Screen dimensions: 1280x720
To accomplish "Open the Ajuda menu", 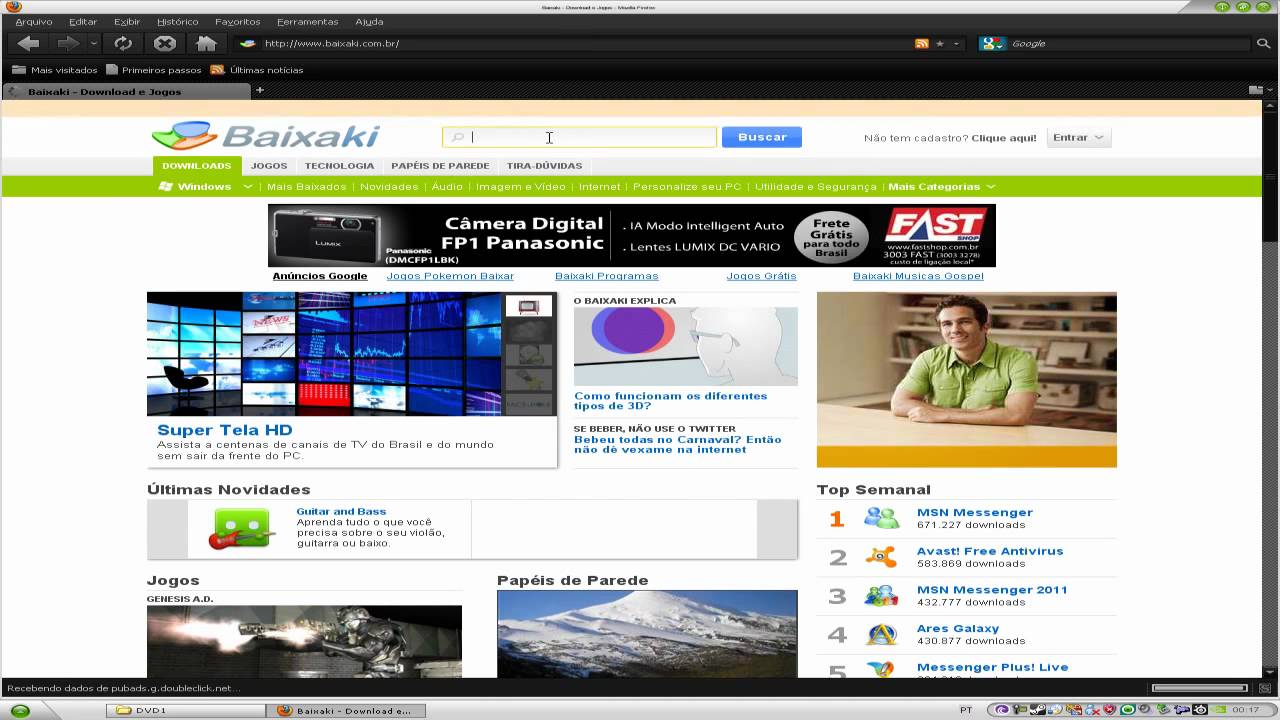I will tap(369, 21).
